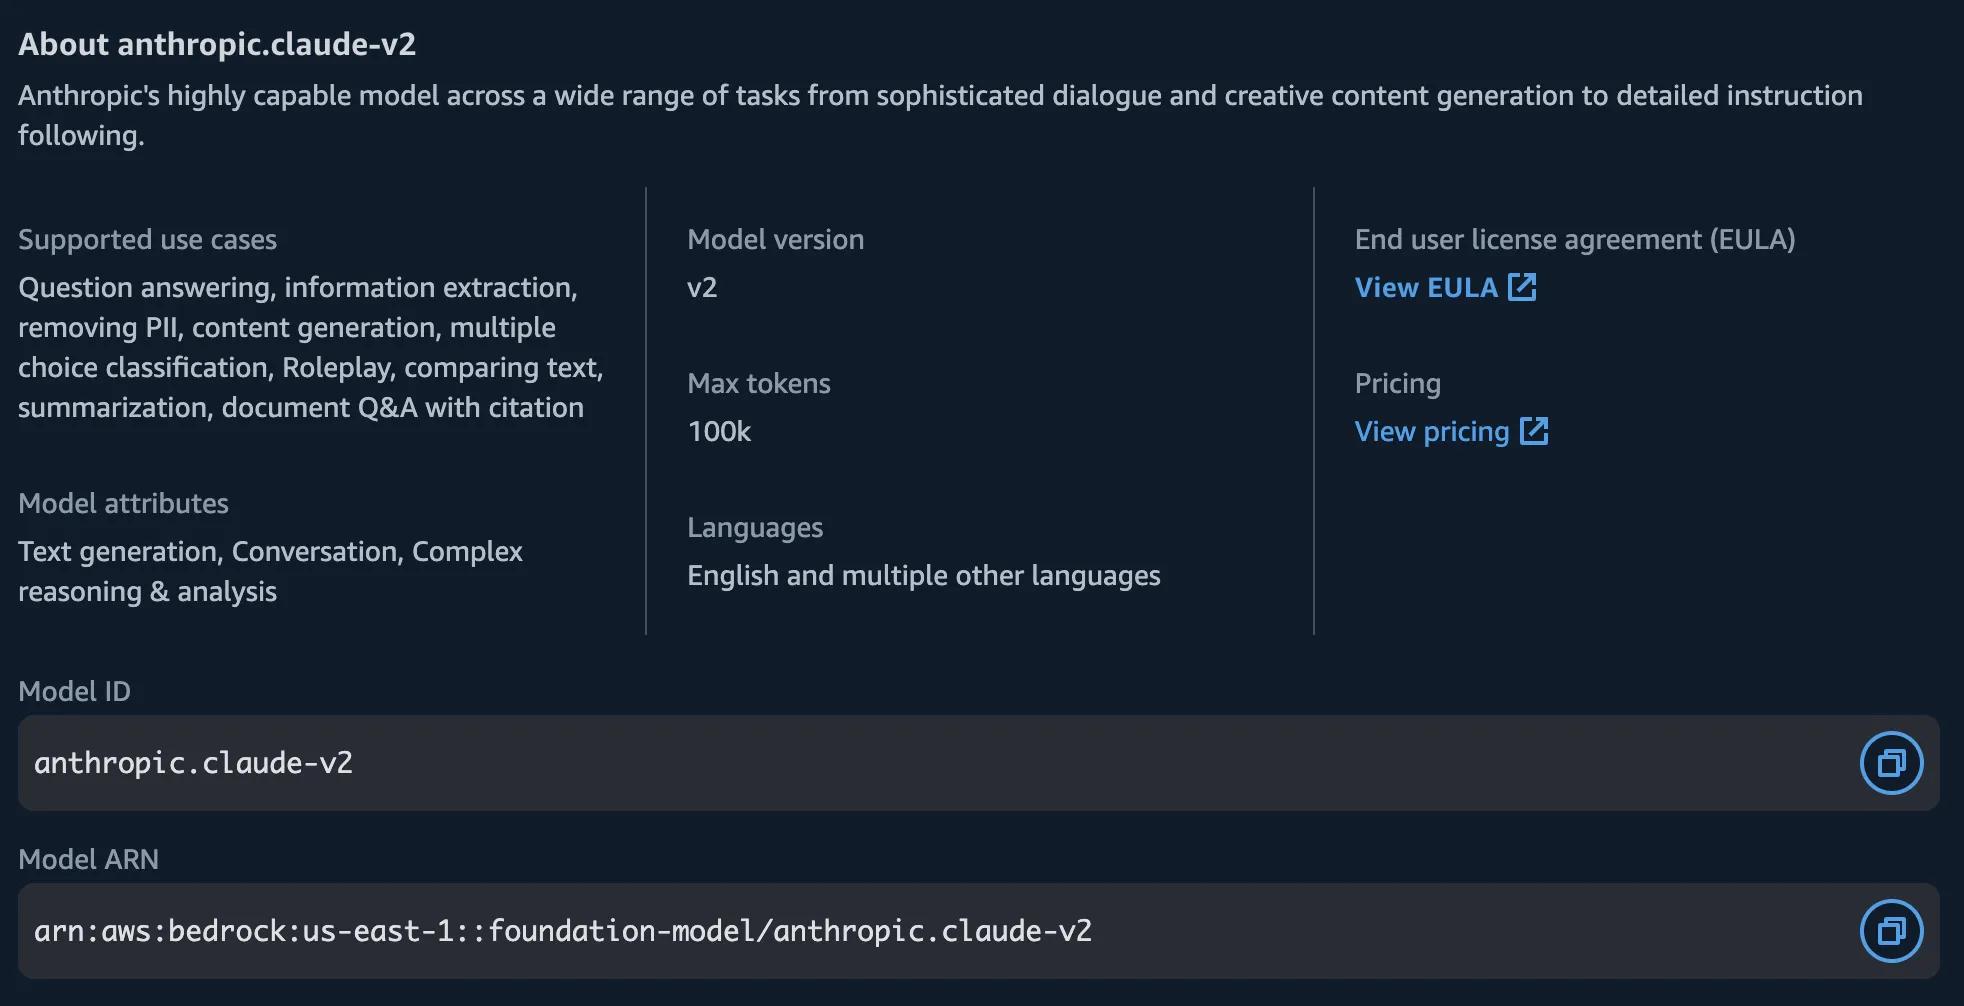The width and height of the screenshot is (1964, 1006).
Task: Click the Model version value v2
Action: (702, 287)
